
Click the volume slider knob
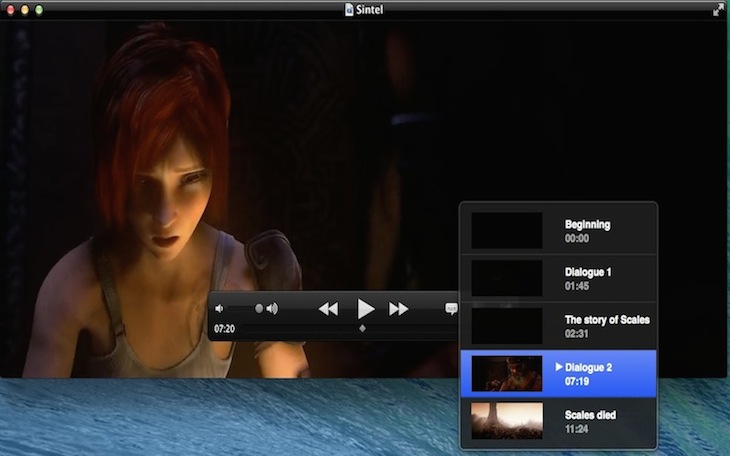tap(259, 308)
